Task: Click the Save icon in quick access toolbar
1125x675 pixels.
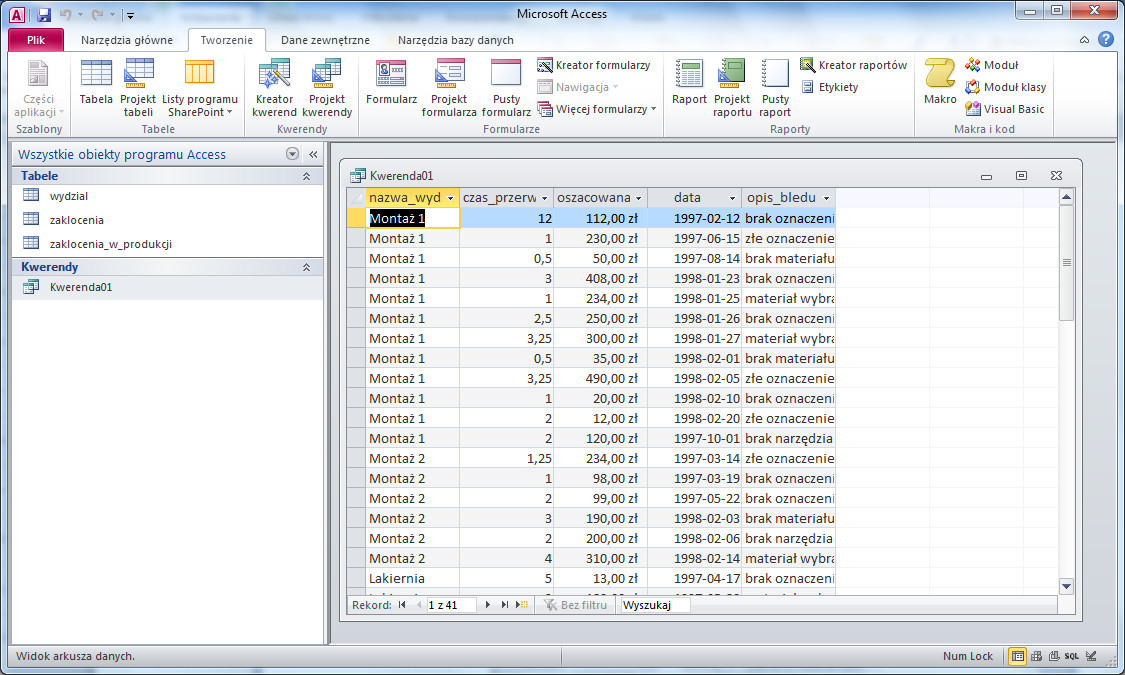Action: (x=44, y=14)
